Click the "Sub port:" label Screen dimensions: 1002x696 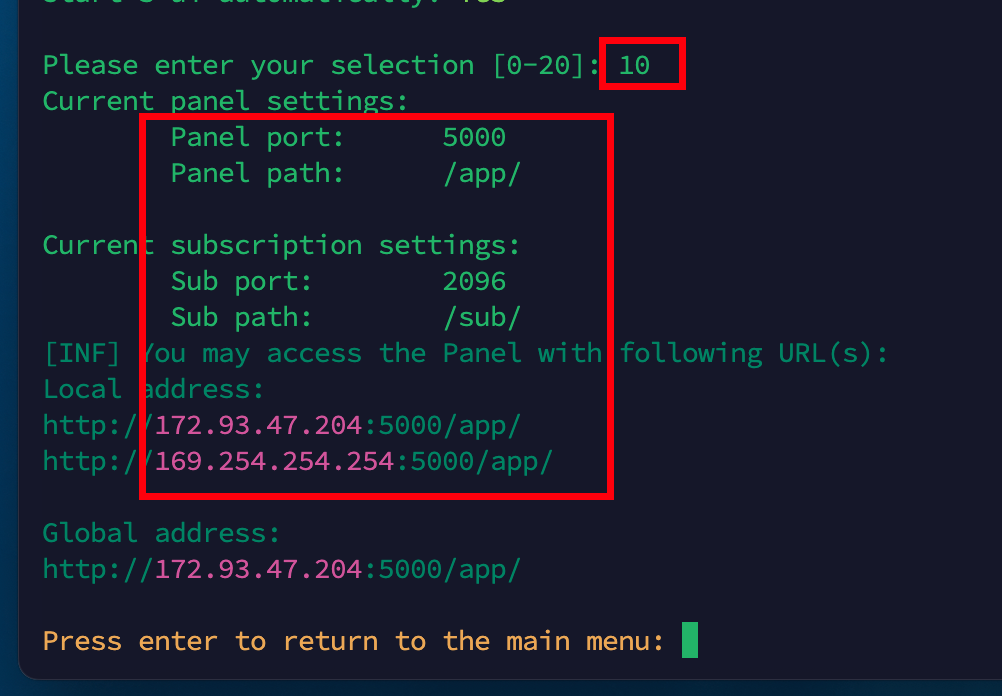pyautogui.click(x=241, y=282)
